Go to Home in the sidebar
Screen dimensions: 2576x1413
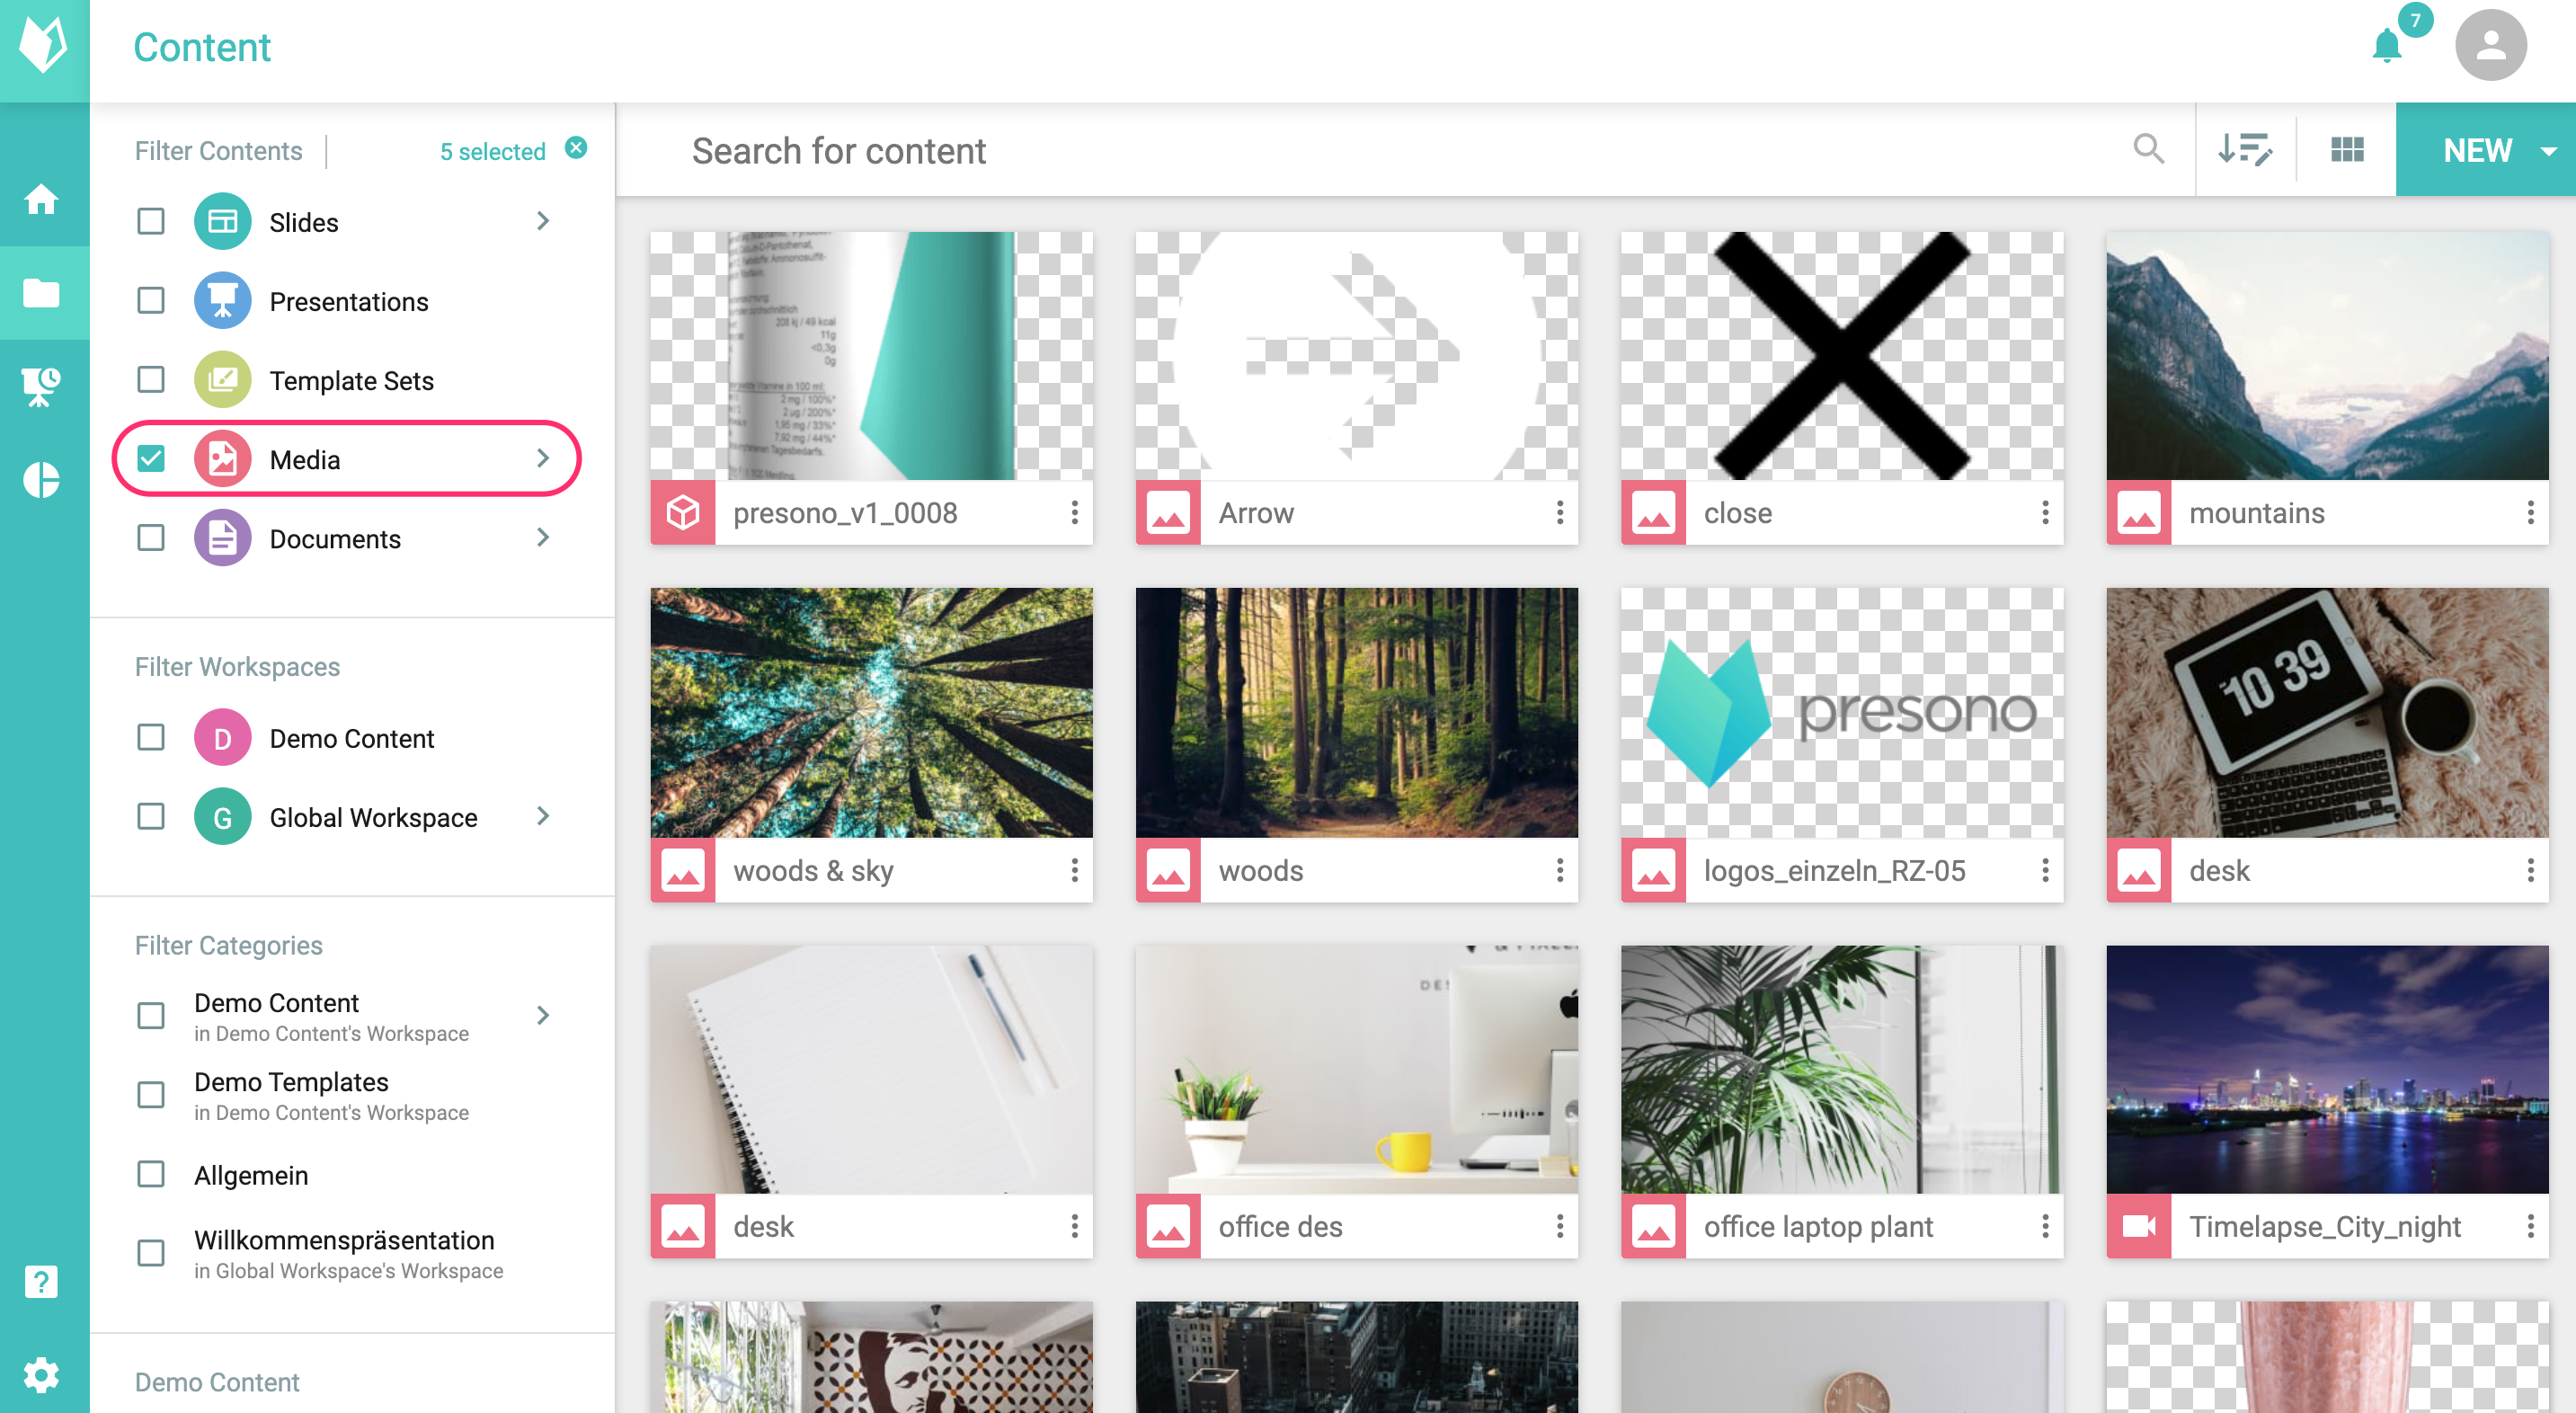tap(42, 199)
